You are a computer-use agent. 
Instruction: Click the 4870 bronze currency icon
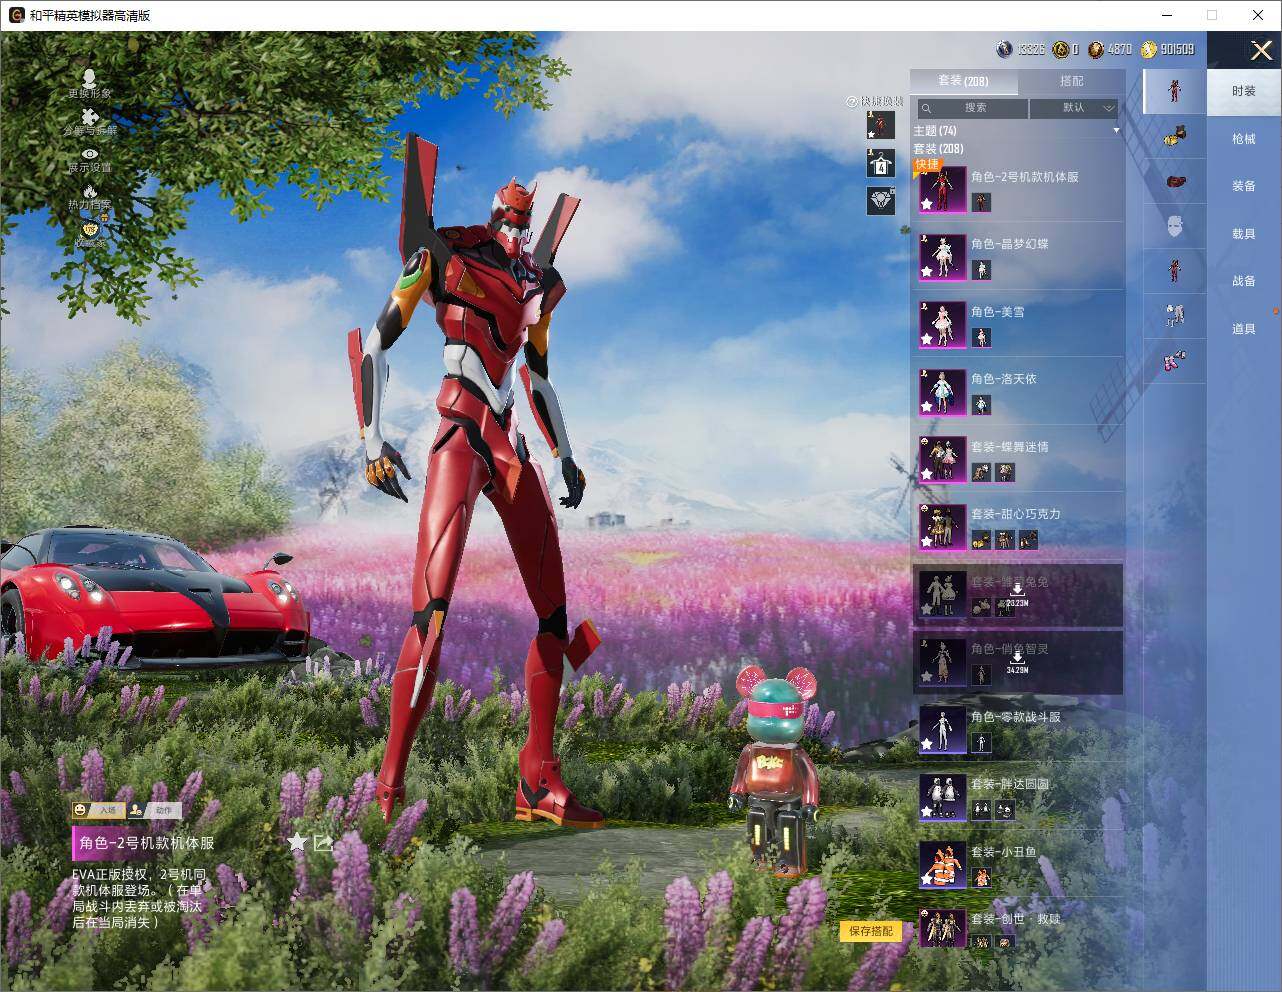[x=1096, y=49]
